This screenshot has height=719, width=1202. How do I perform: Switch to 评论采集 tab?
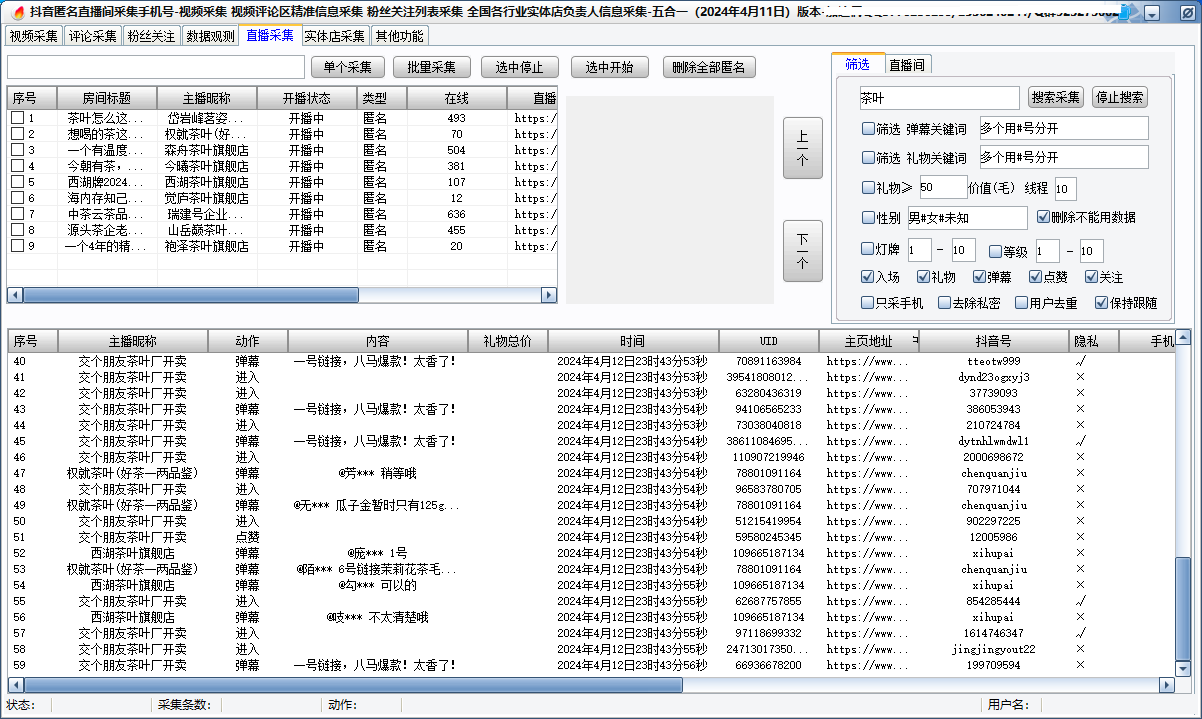(x=93, y=36)
